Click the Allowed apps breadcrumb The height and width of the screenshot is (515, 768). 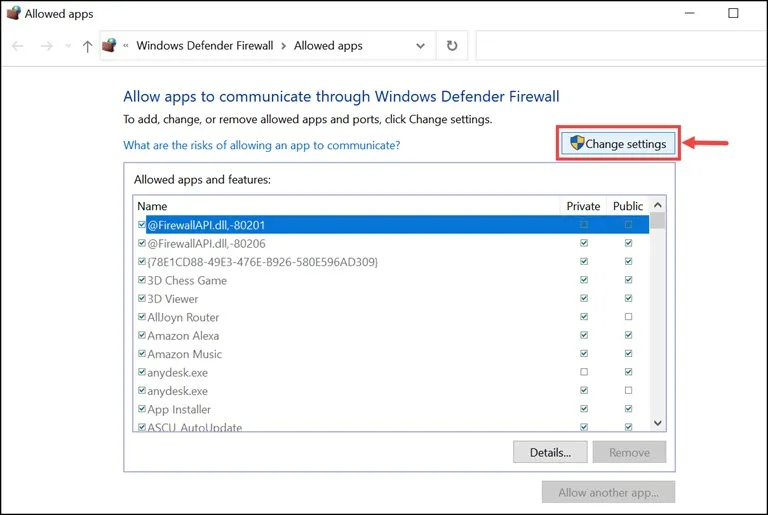pyautogui.click(x=328, y=46)
